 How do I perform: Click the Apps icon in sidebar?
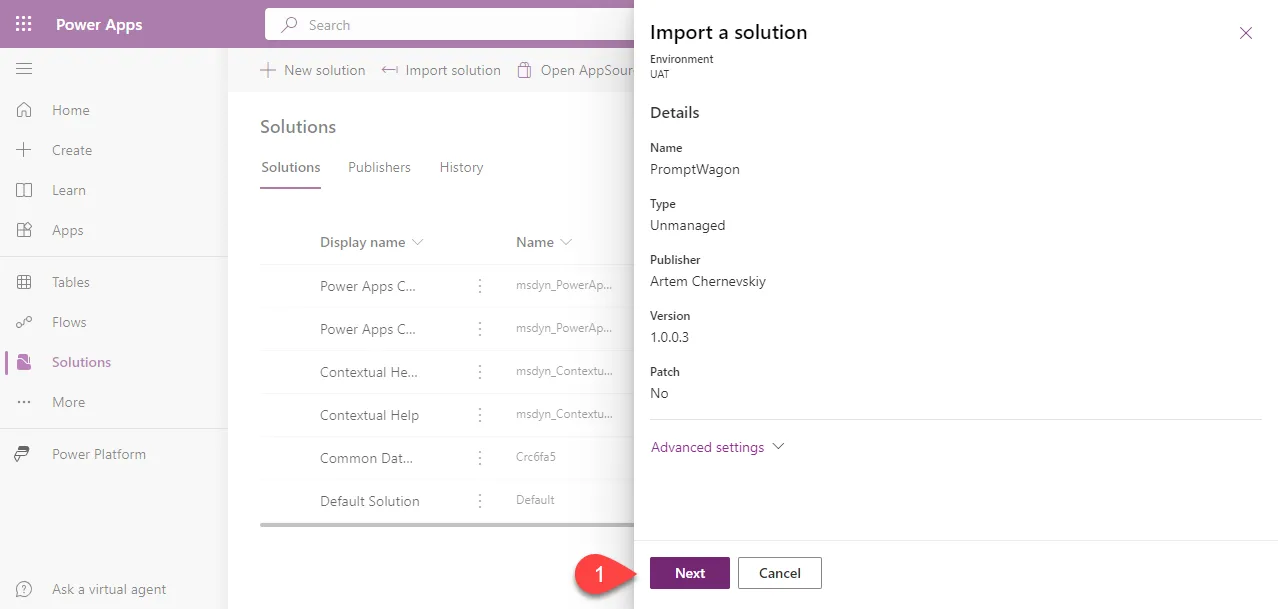coord(24,230)
